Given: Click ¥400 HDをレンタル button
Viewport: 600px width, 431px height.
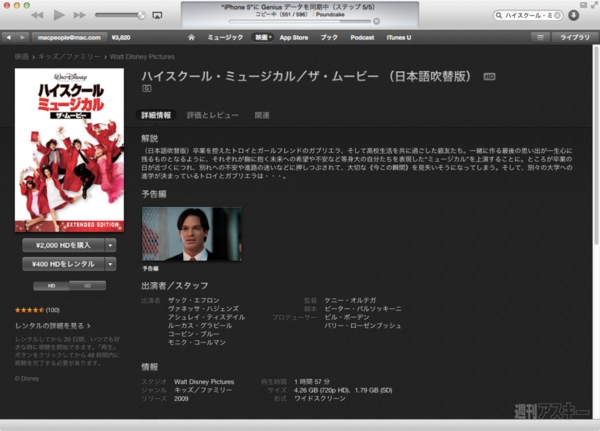Looking at the screenshot, I should [x=63, y=264].
